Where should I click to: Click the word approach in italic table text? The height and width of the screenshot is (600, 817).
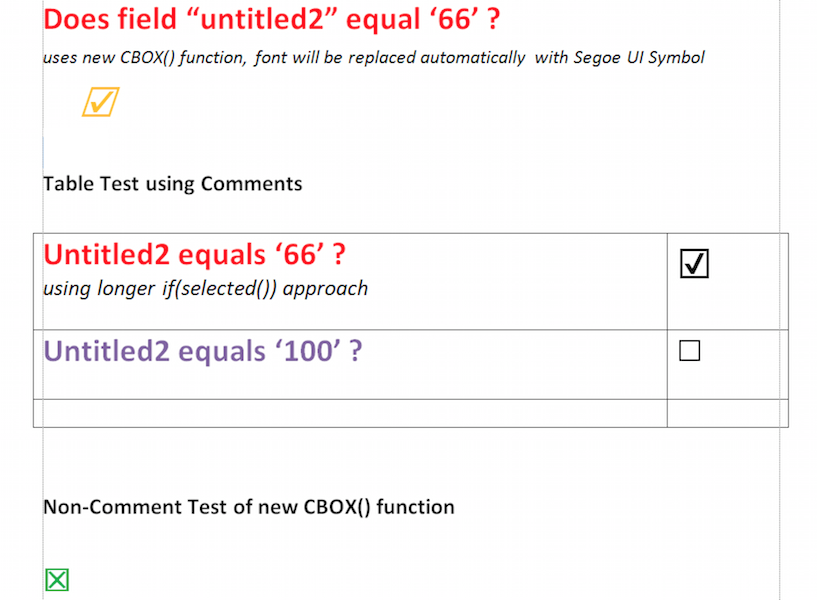tap(325, 289)
